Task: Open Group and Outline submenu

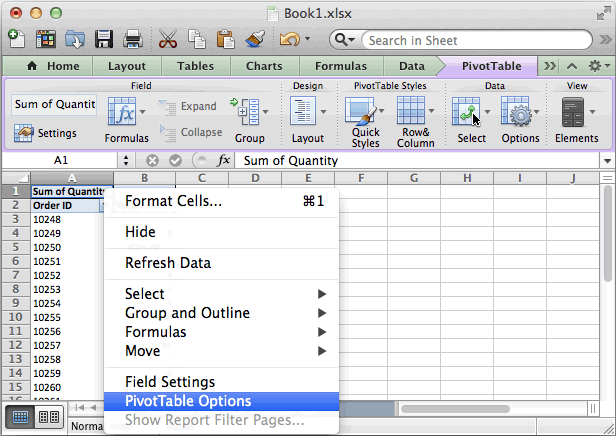Action: (x=222, y=313)
